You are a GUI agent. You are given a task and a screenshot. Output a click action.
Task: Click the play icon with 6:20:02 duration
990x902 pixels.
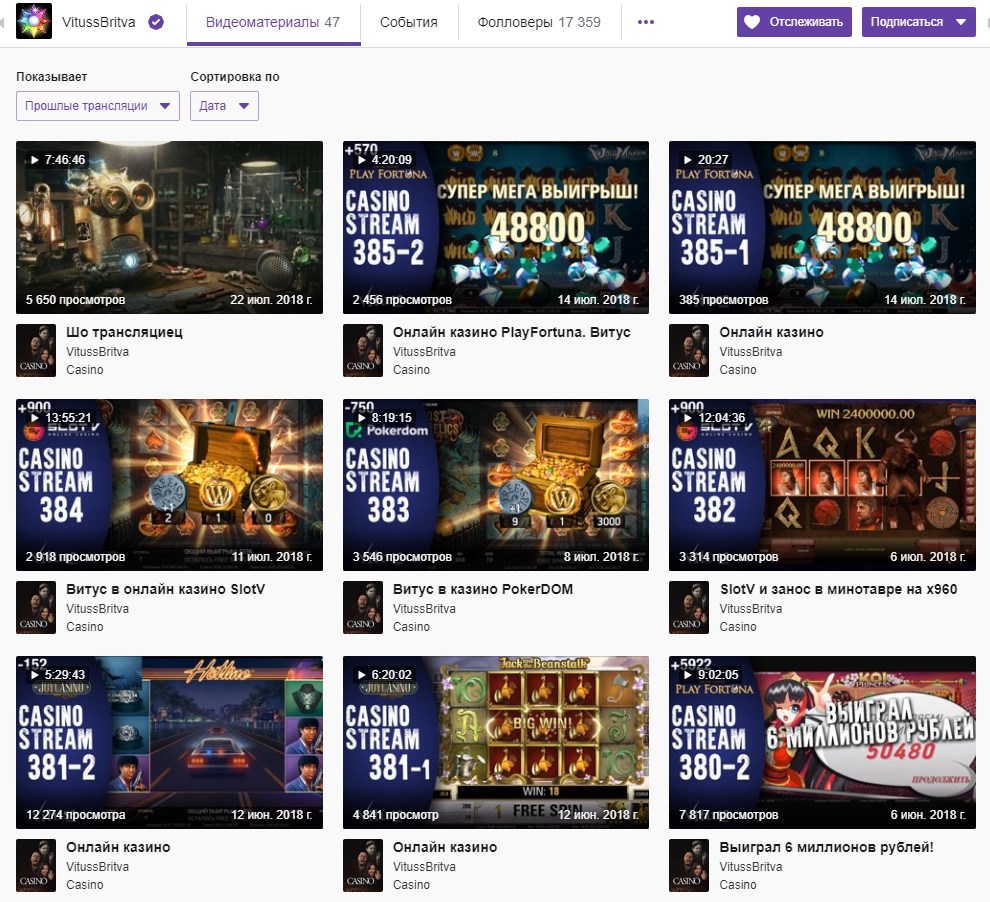click(x=362, y=674)
